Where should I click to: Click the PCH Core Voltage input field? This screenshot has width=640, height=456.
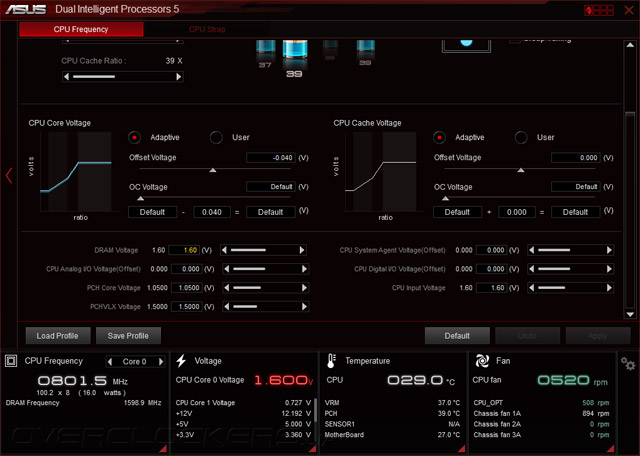pyautogui.click(x=187, y=288)
